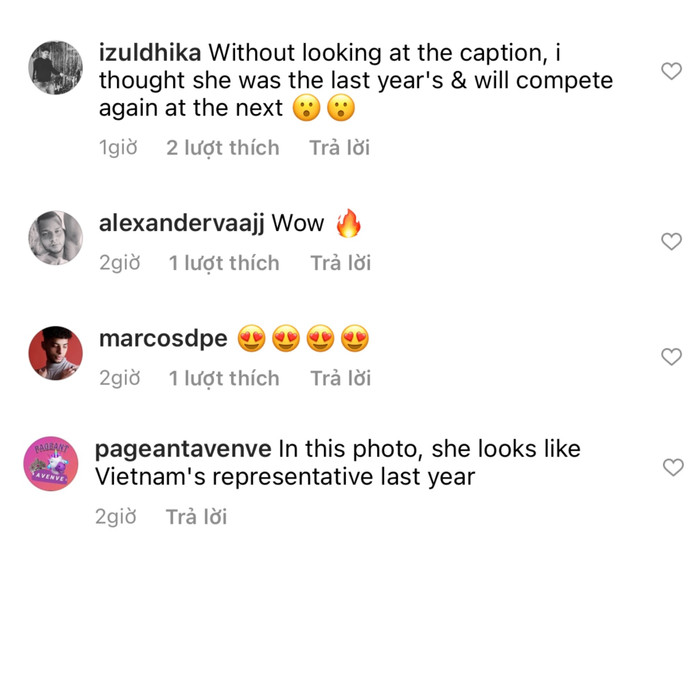Open izuldhika username link
This screenshot has width=700, height=700.
(150, 52)
